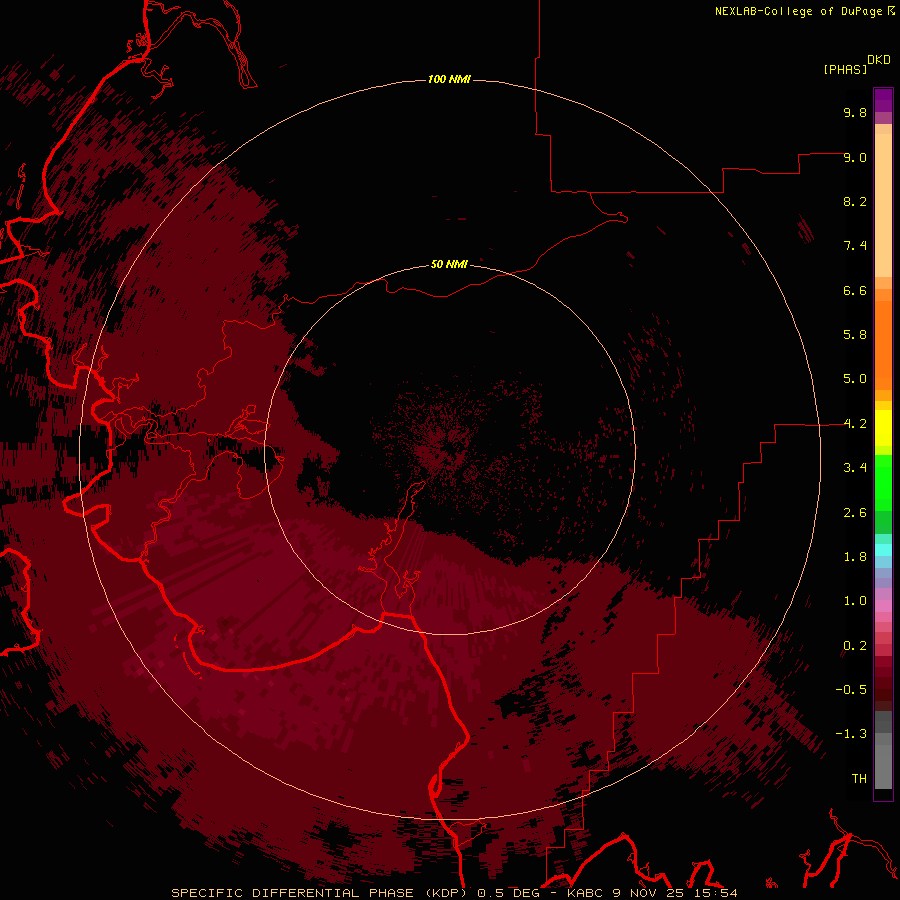The height and width of the screenshot is (900, 900).
Task: Select the 9.8 value on the scale
Action: (x=855, y=112)
